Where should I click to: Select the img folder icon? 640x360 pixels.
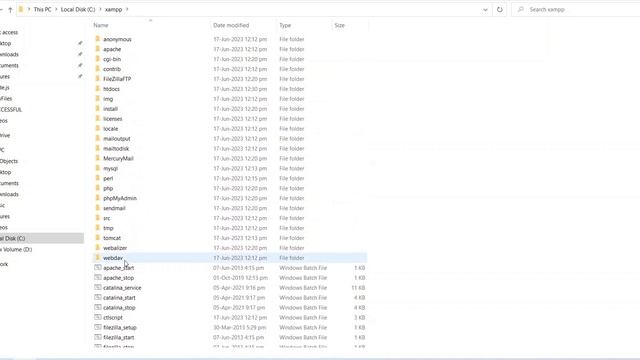(x=98, y=98)
